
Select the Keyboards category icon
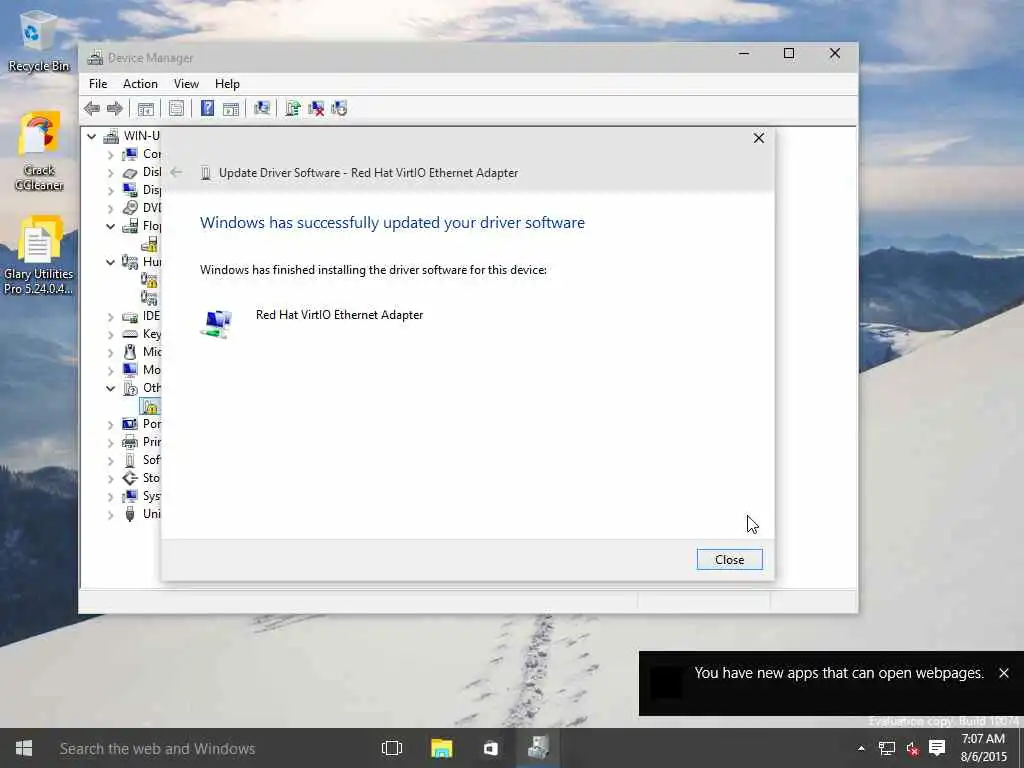130,334
